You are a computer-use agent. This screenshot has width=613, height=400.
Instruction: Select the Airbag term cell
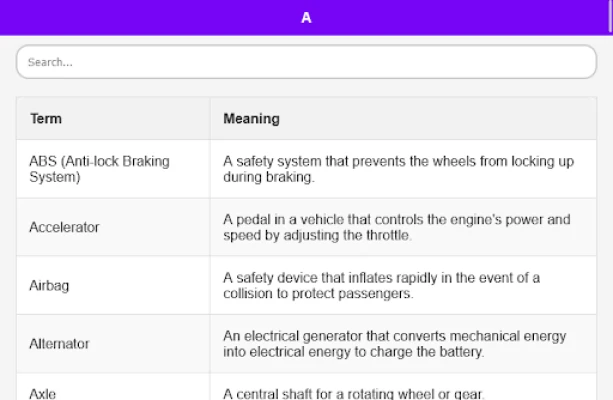[x=49, y=285]
